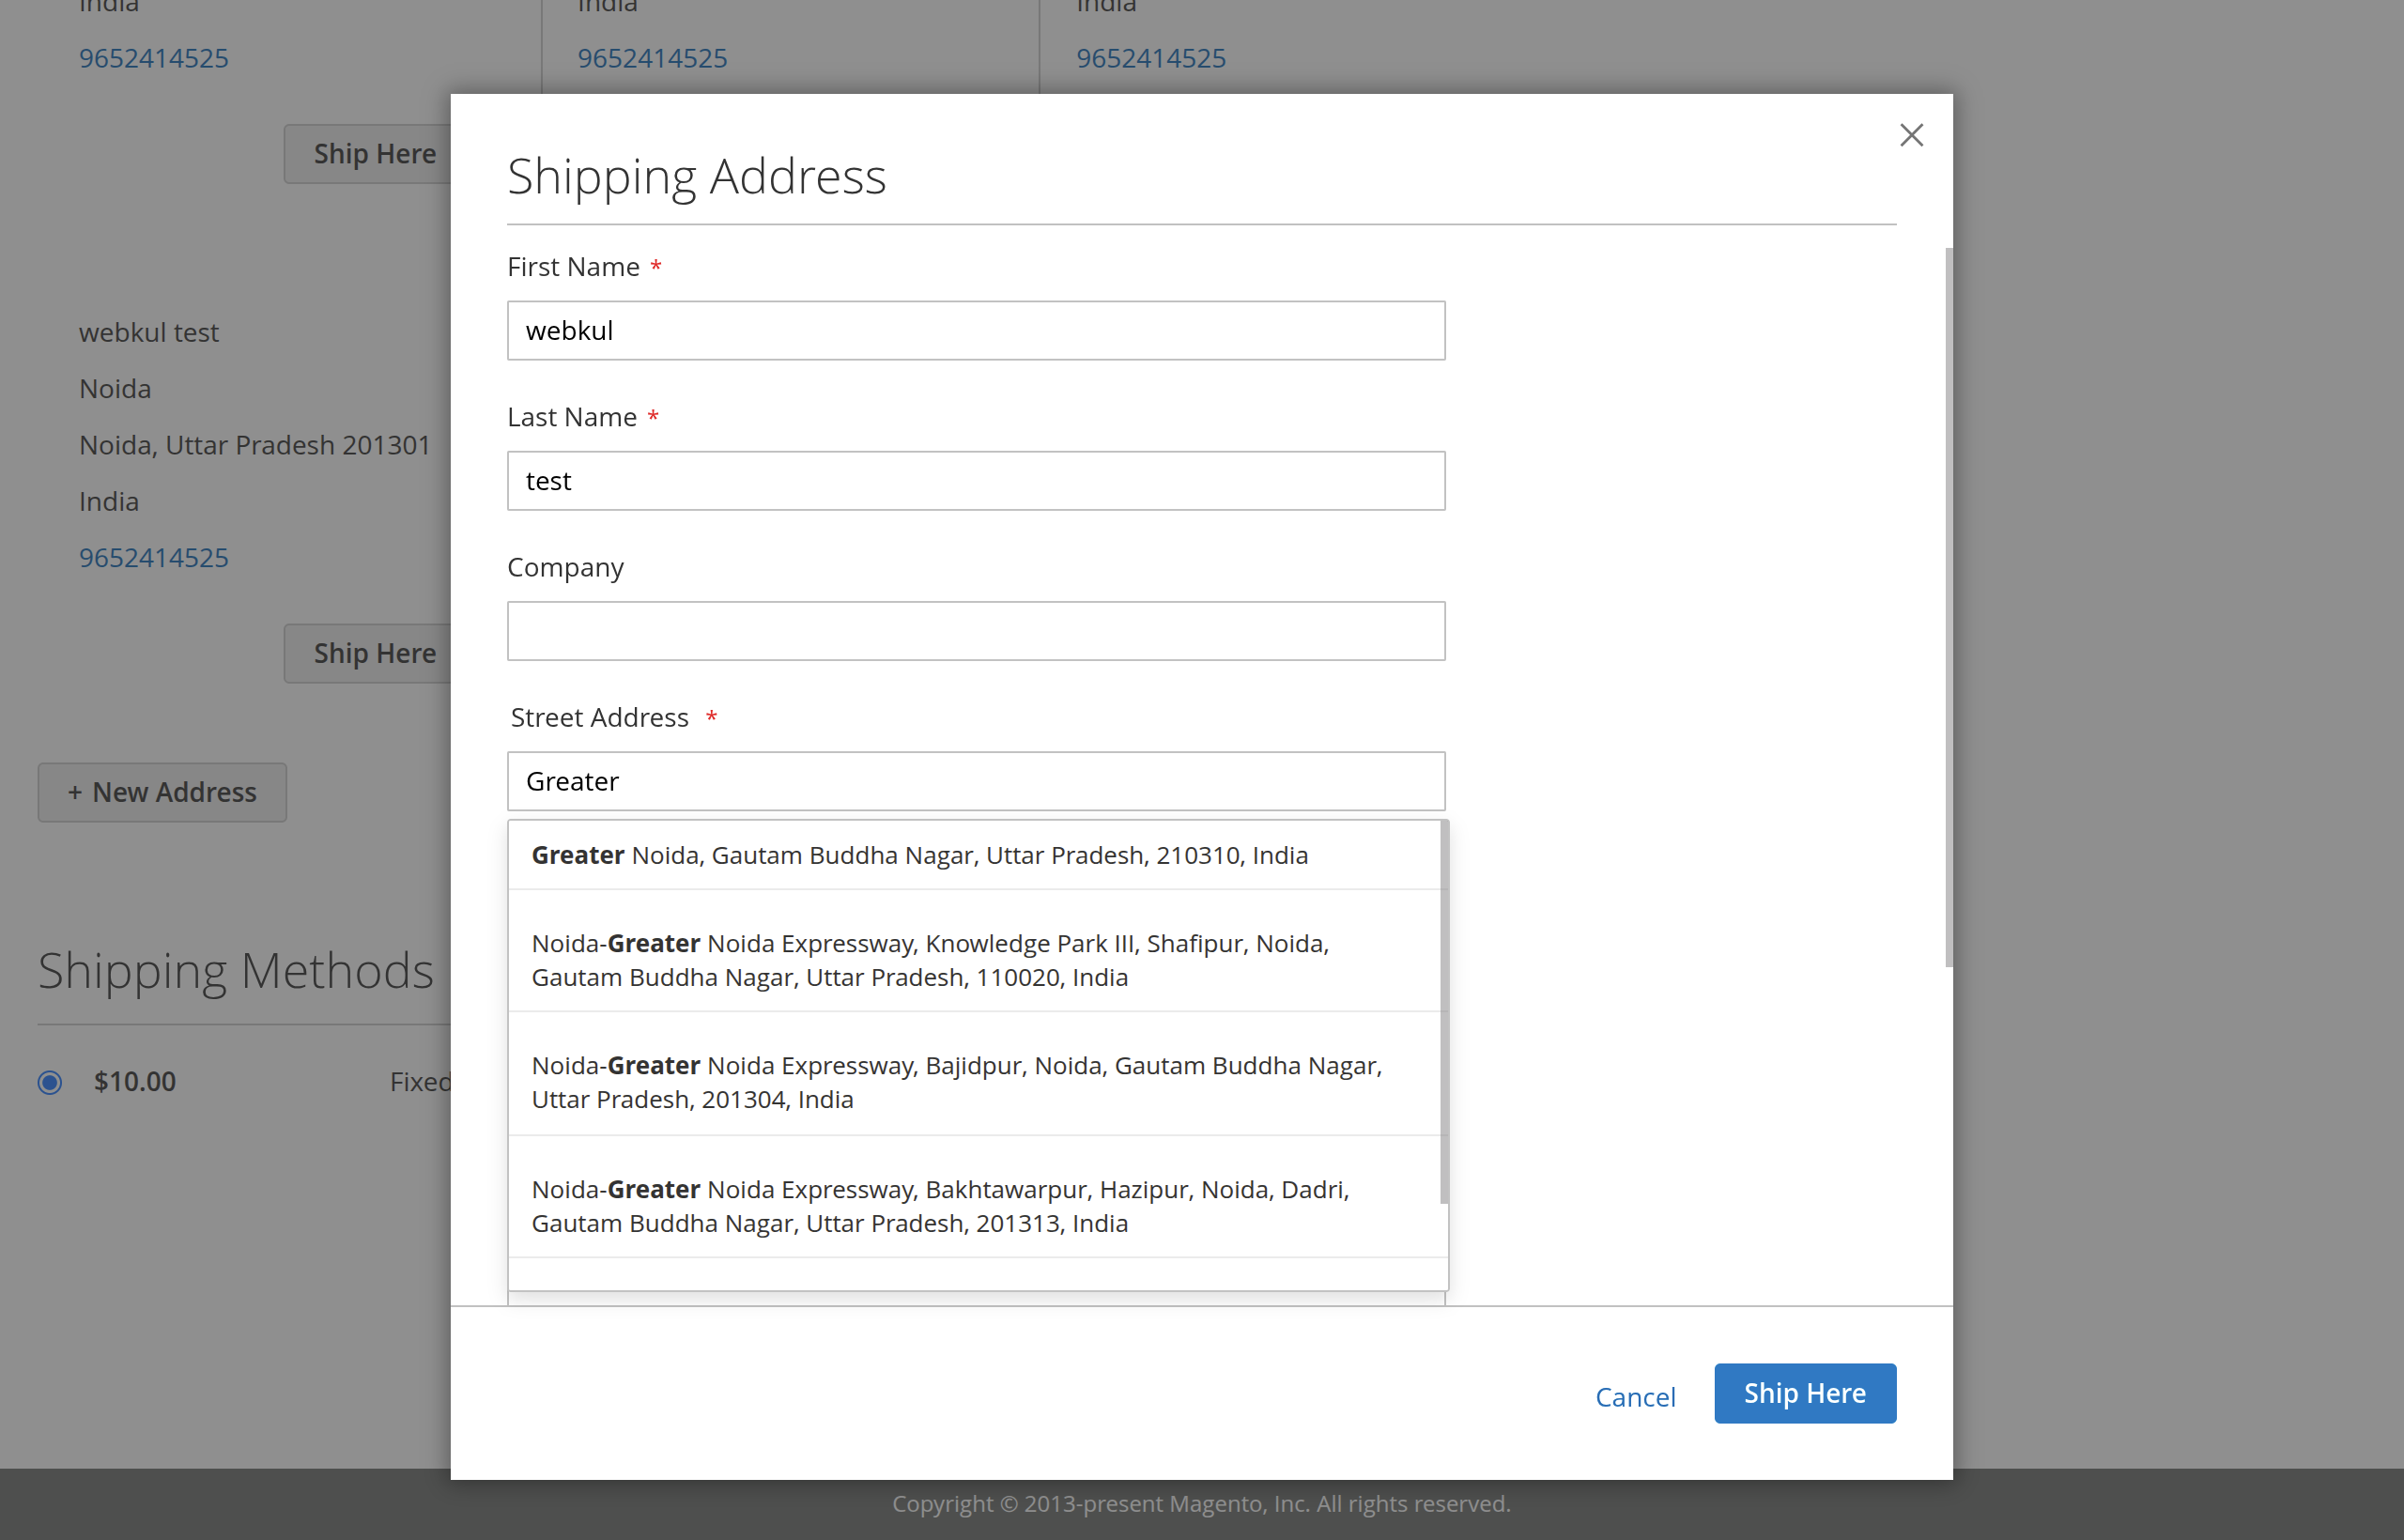The image size is (2404, 1540).
Task: Click the Magento copyright footer text
Action: (1201, 1503)
